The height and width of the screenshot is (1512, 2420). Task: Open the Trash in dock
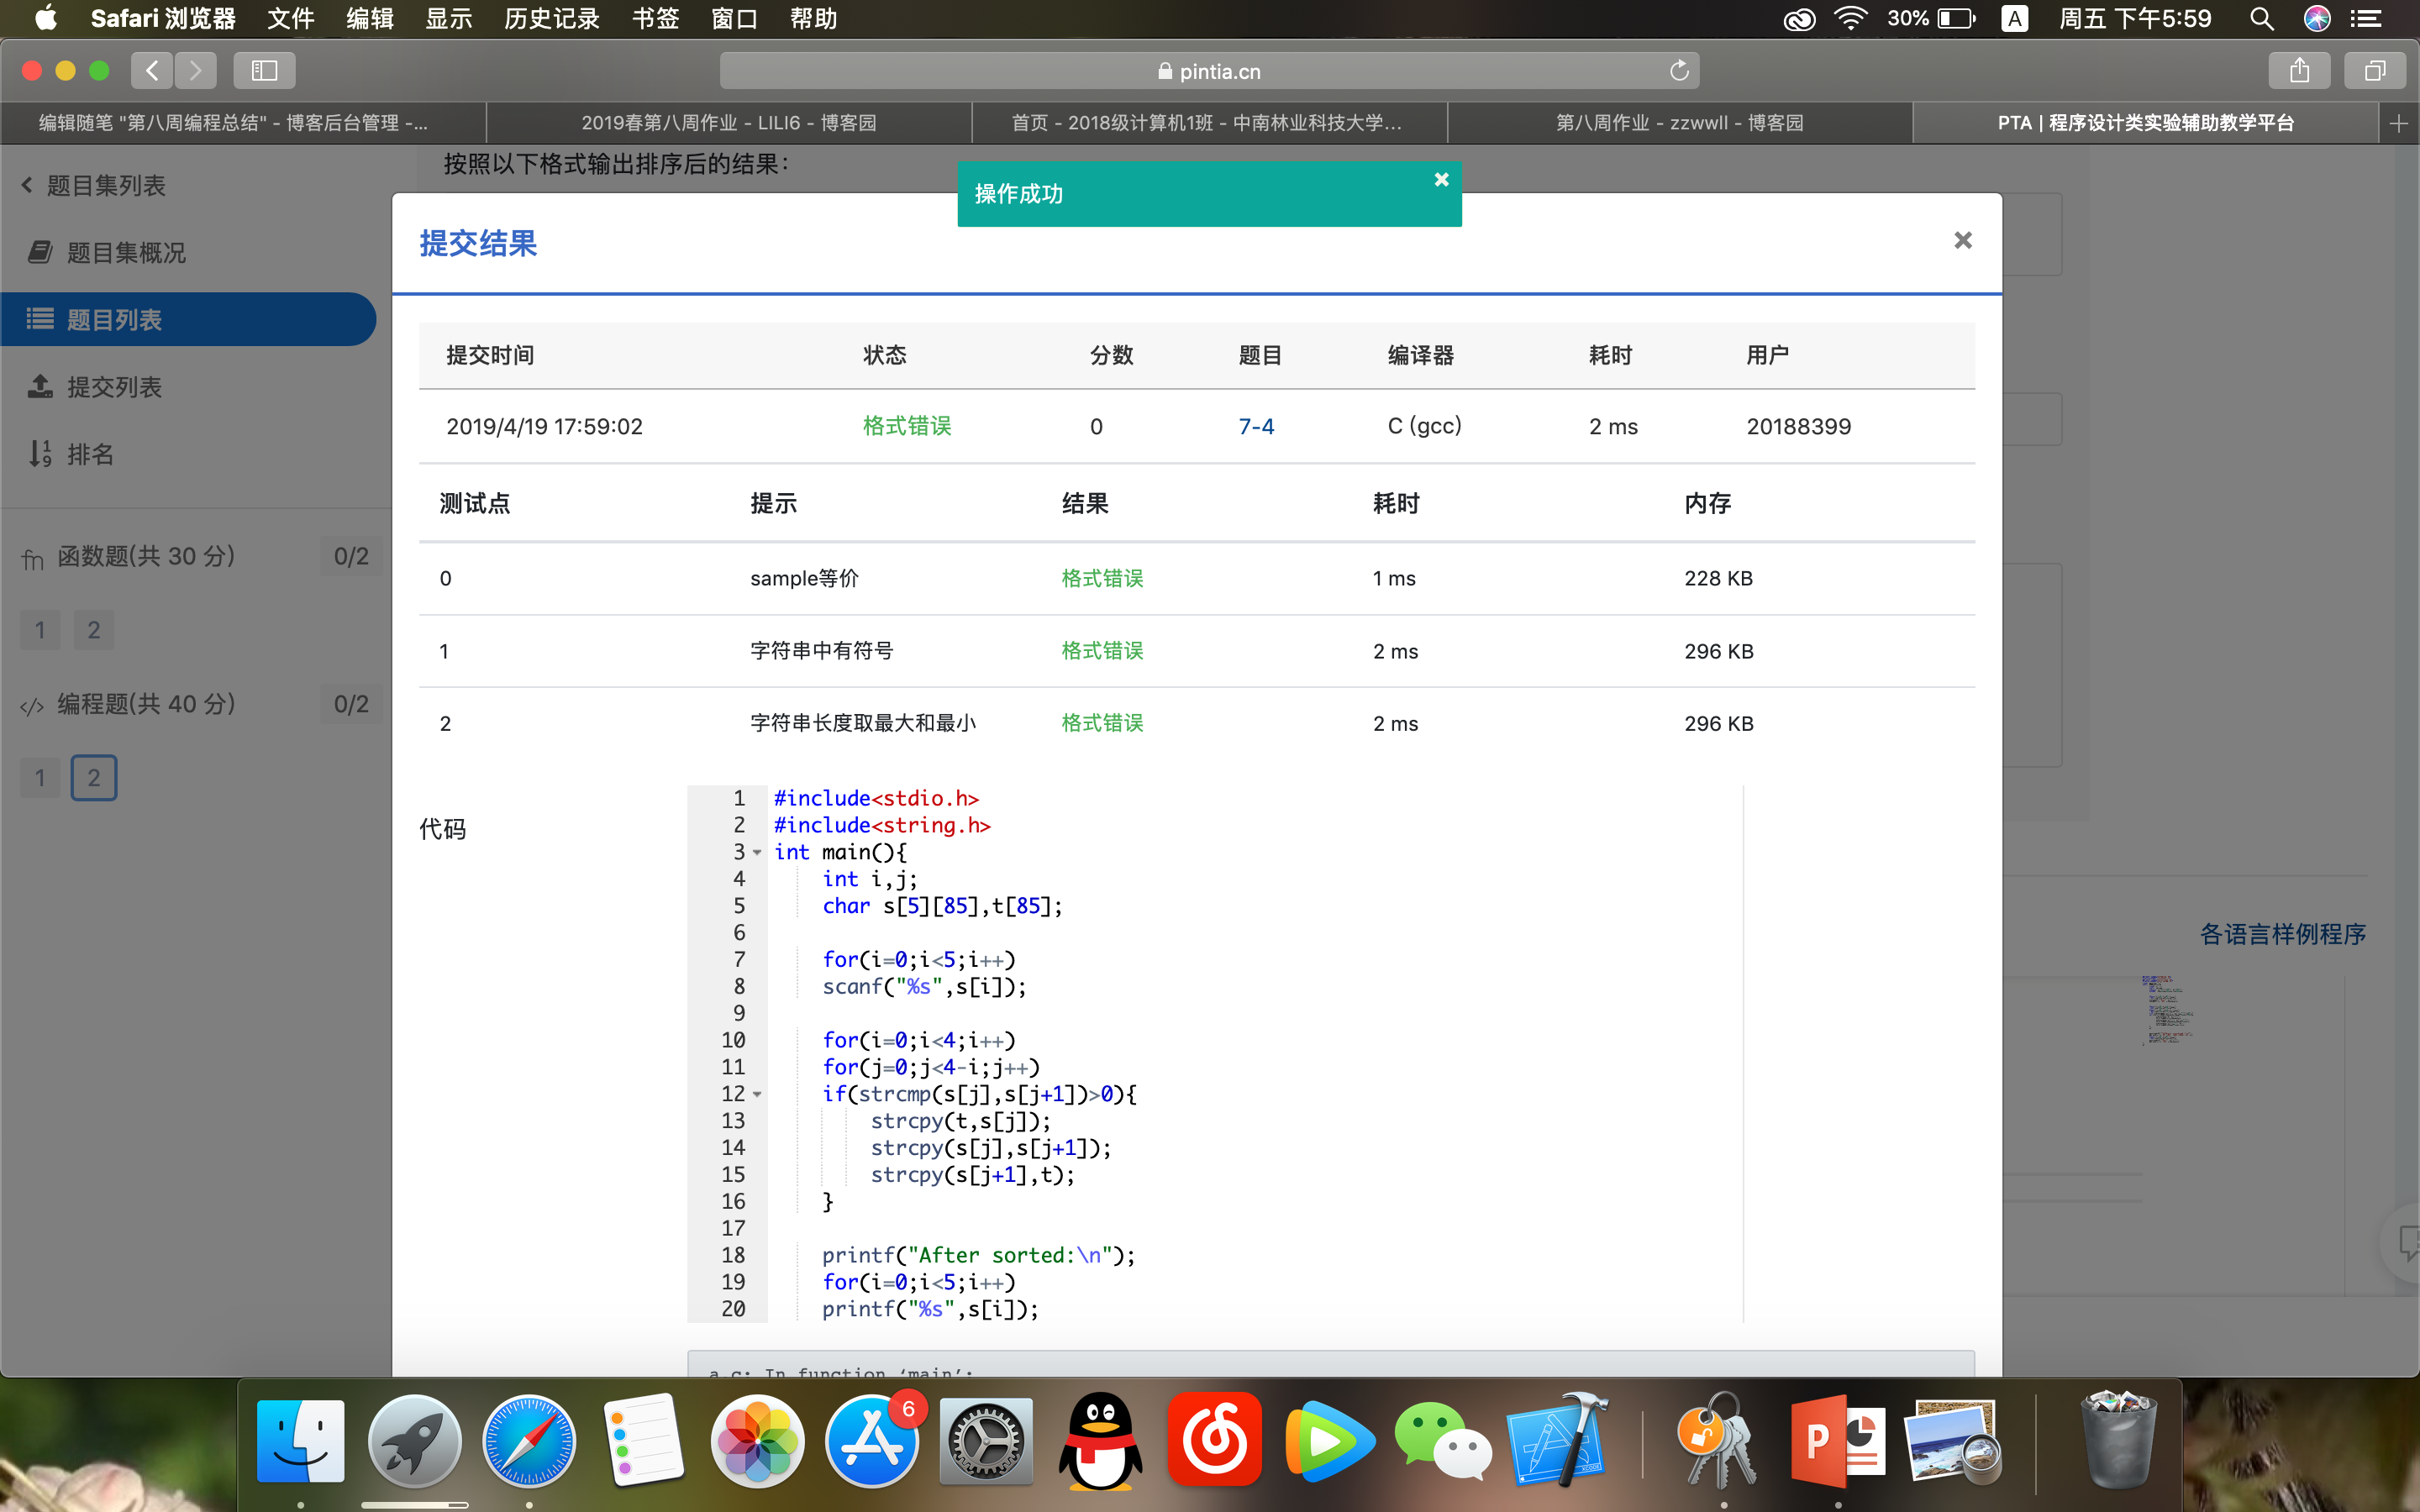tap(2117, 1440)
